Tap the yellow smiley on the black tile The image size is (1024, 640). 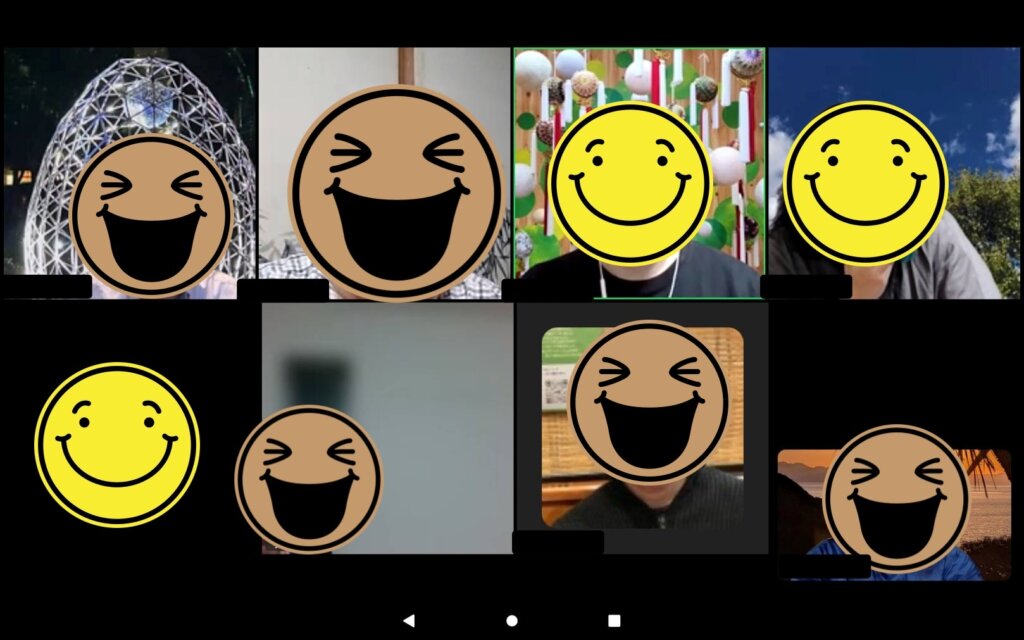[117, 445]
